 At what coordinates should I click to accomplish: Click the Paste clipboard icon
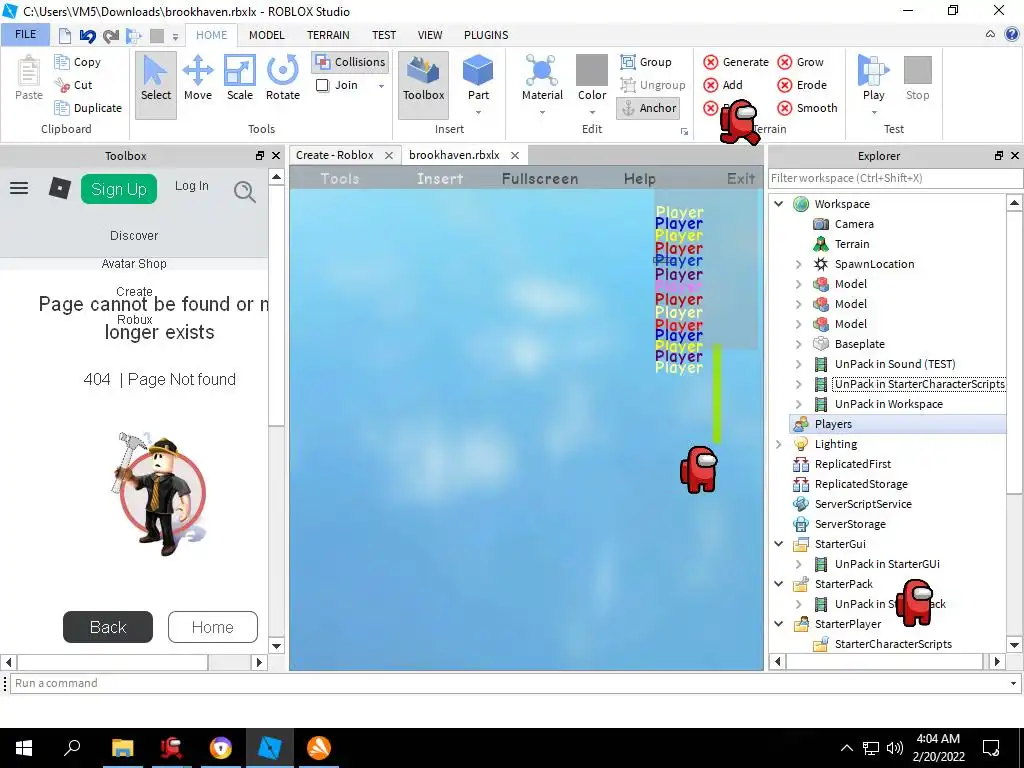click(29, 78)
